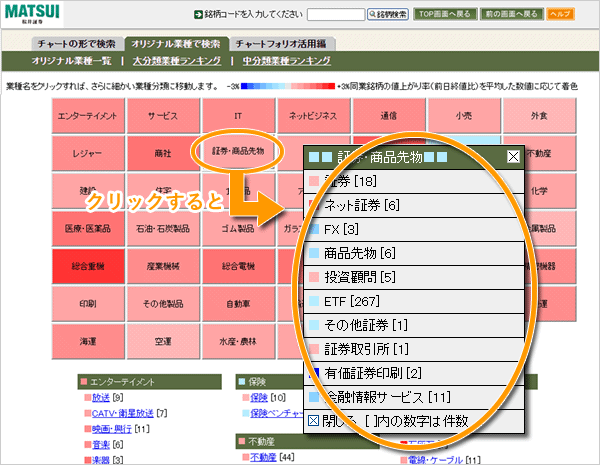Click the エンターテイメント sector tile
The image size is (600, 465).
[x=88, y=116]
